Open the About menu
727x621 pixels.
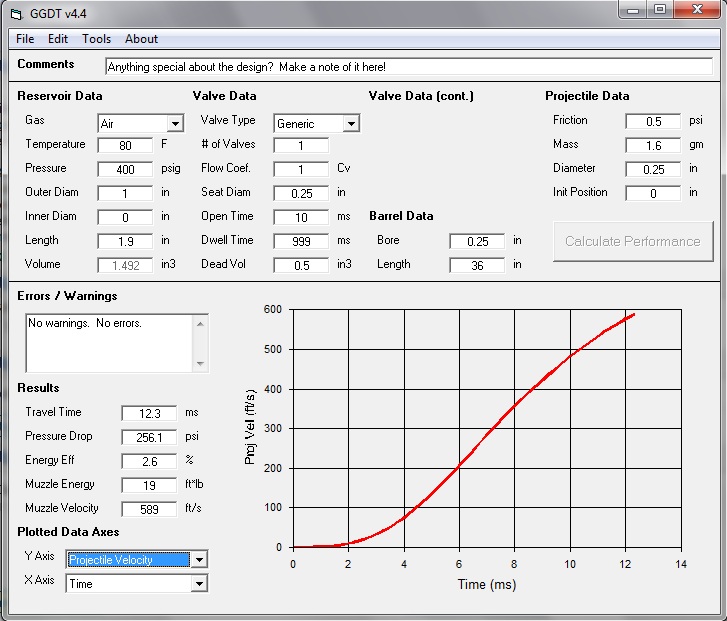[141, 39]
